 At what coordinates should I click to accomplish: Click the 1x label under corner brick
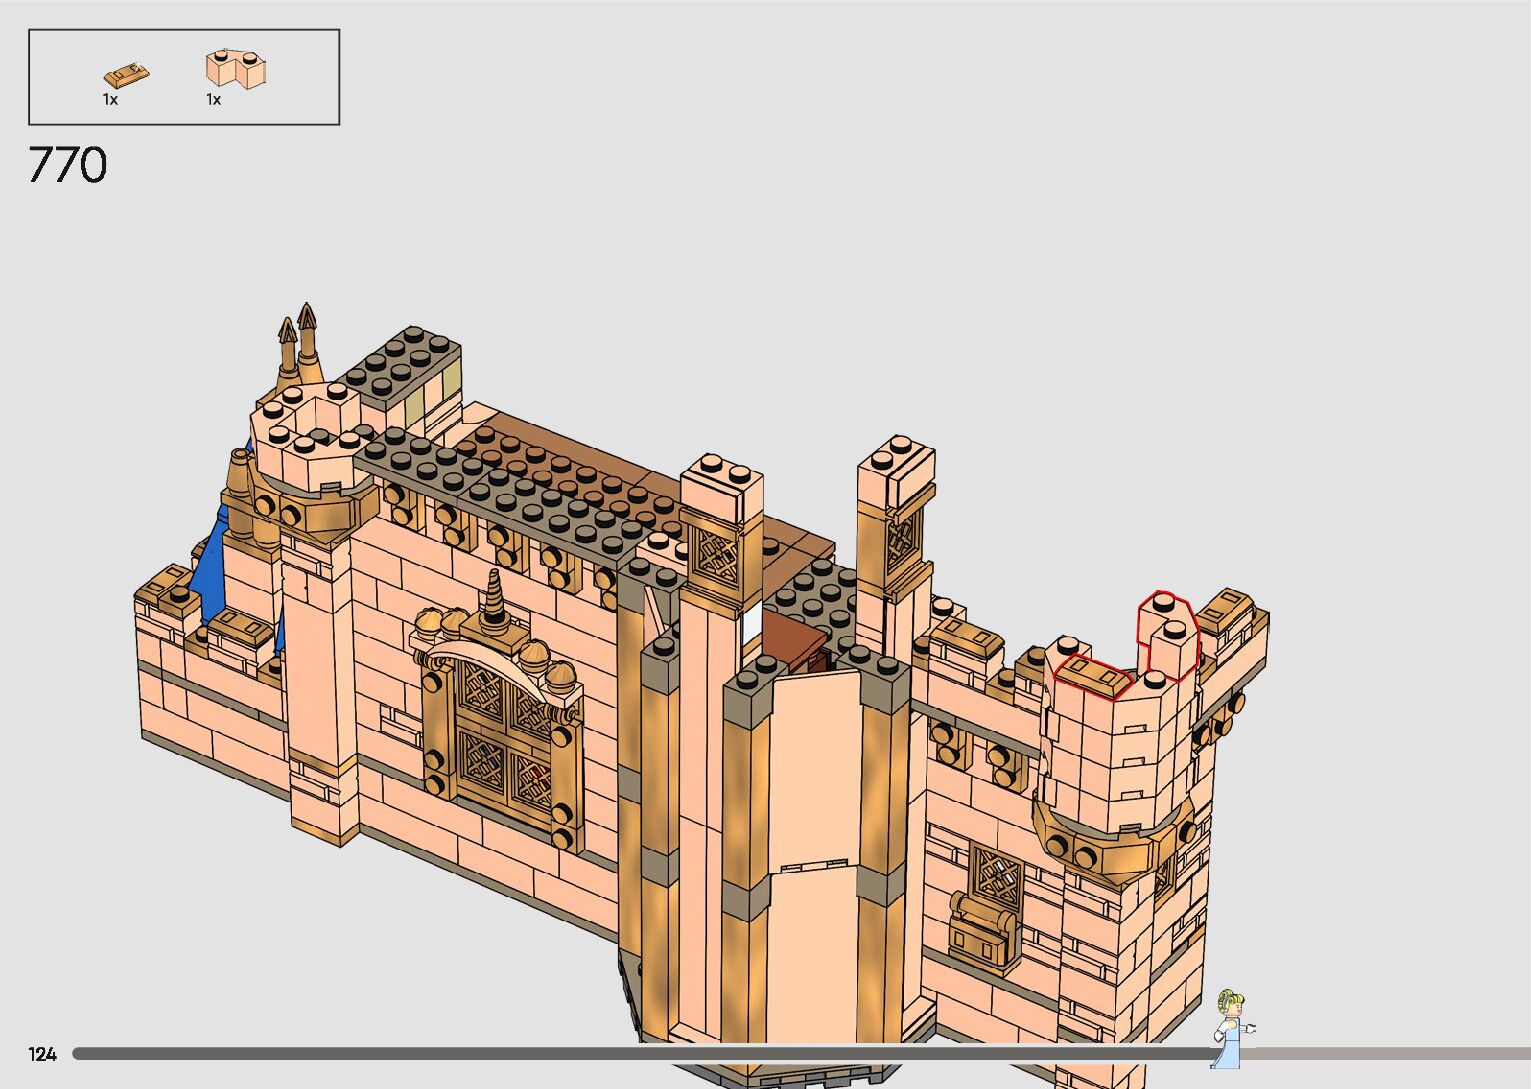pos(213,100)
